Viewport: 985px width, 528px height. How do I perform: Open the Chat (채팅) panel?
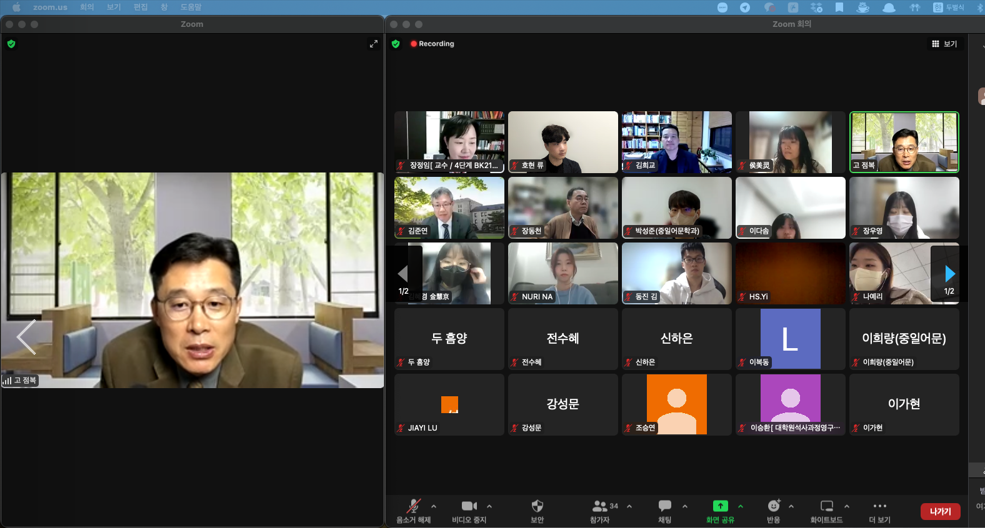click(665, 507)
